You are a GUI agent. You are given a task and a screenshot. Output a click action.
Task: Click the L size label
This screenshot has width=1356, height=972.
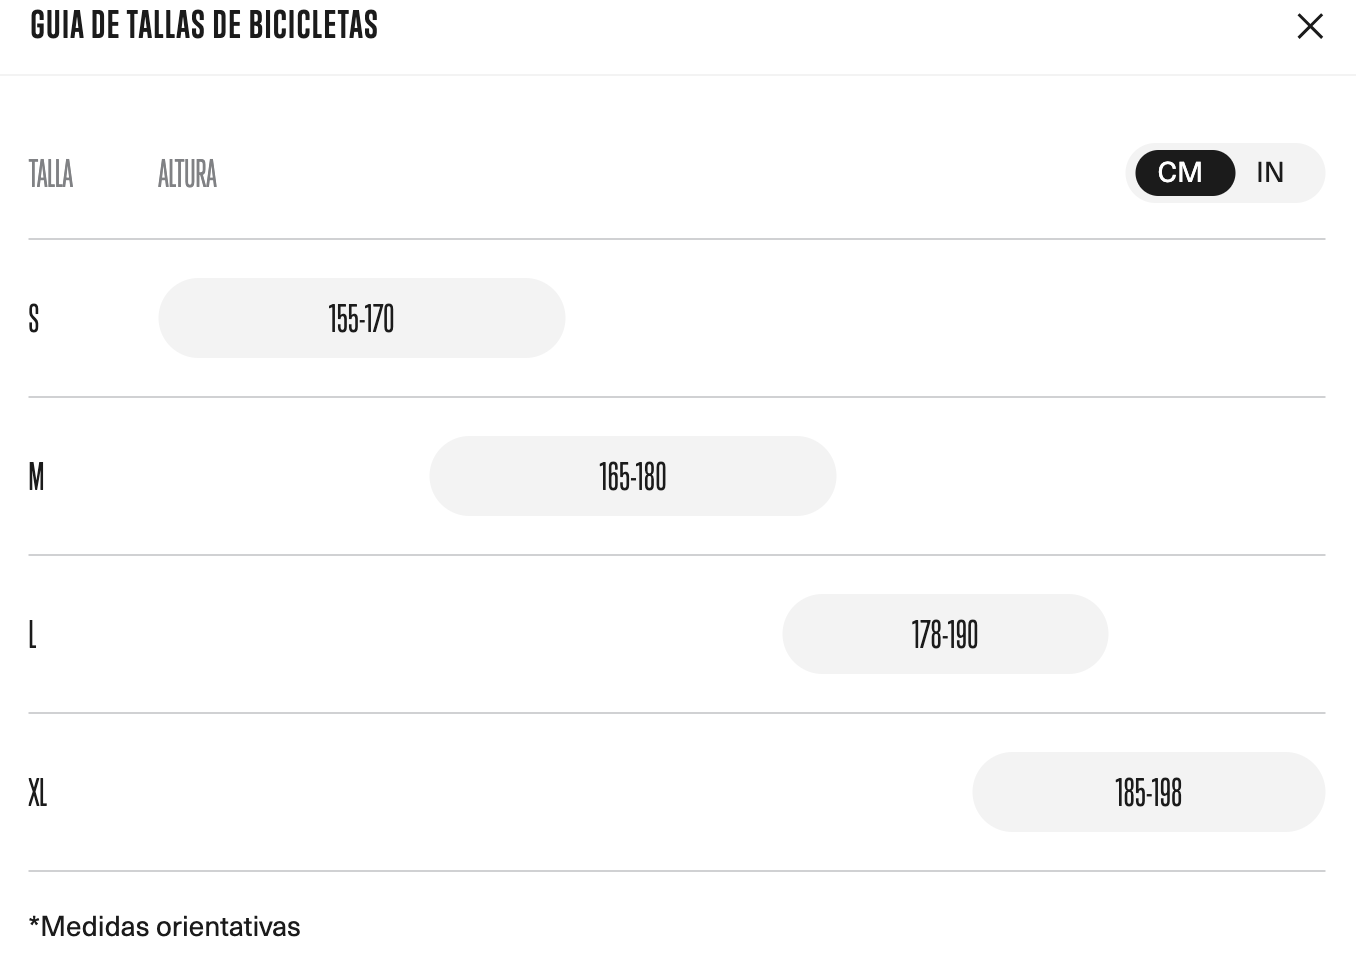33,634
